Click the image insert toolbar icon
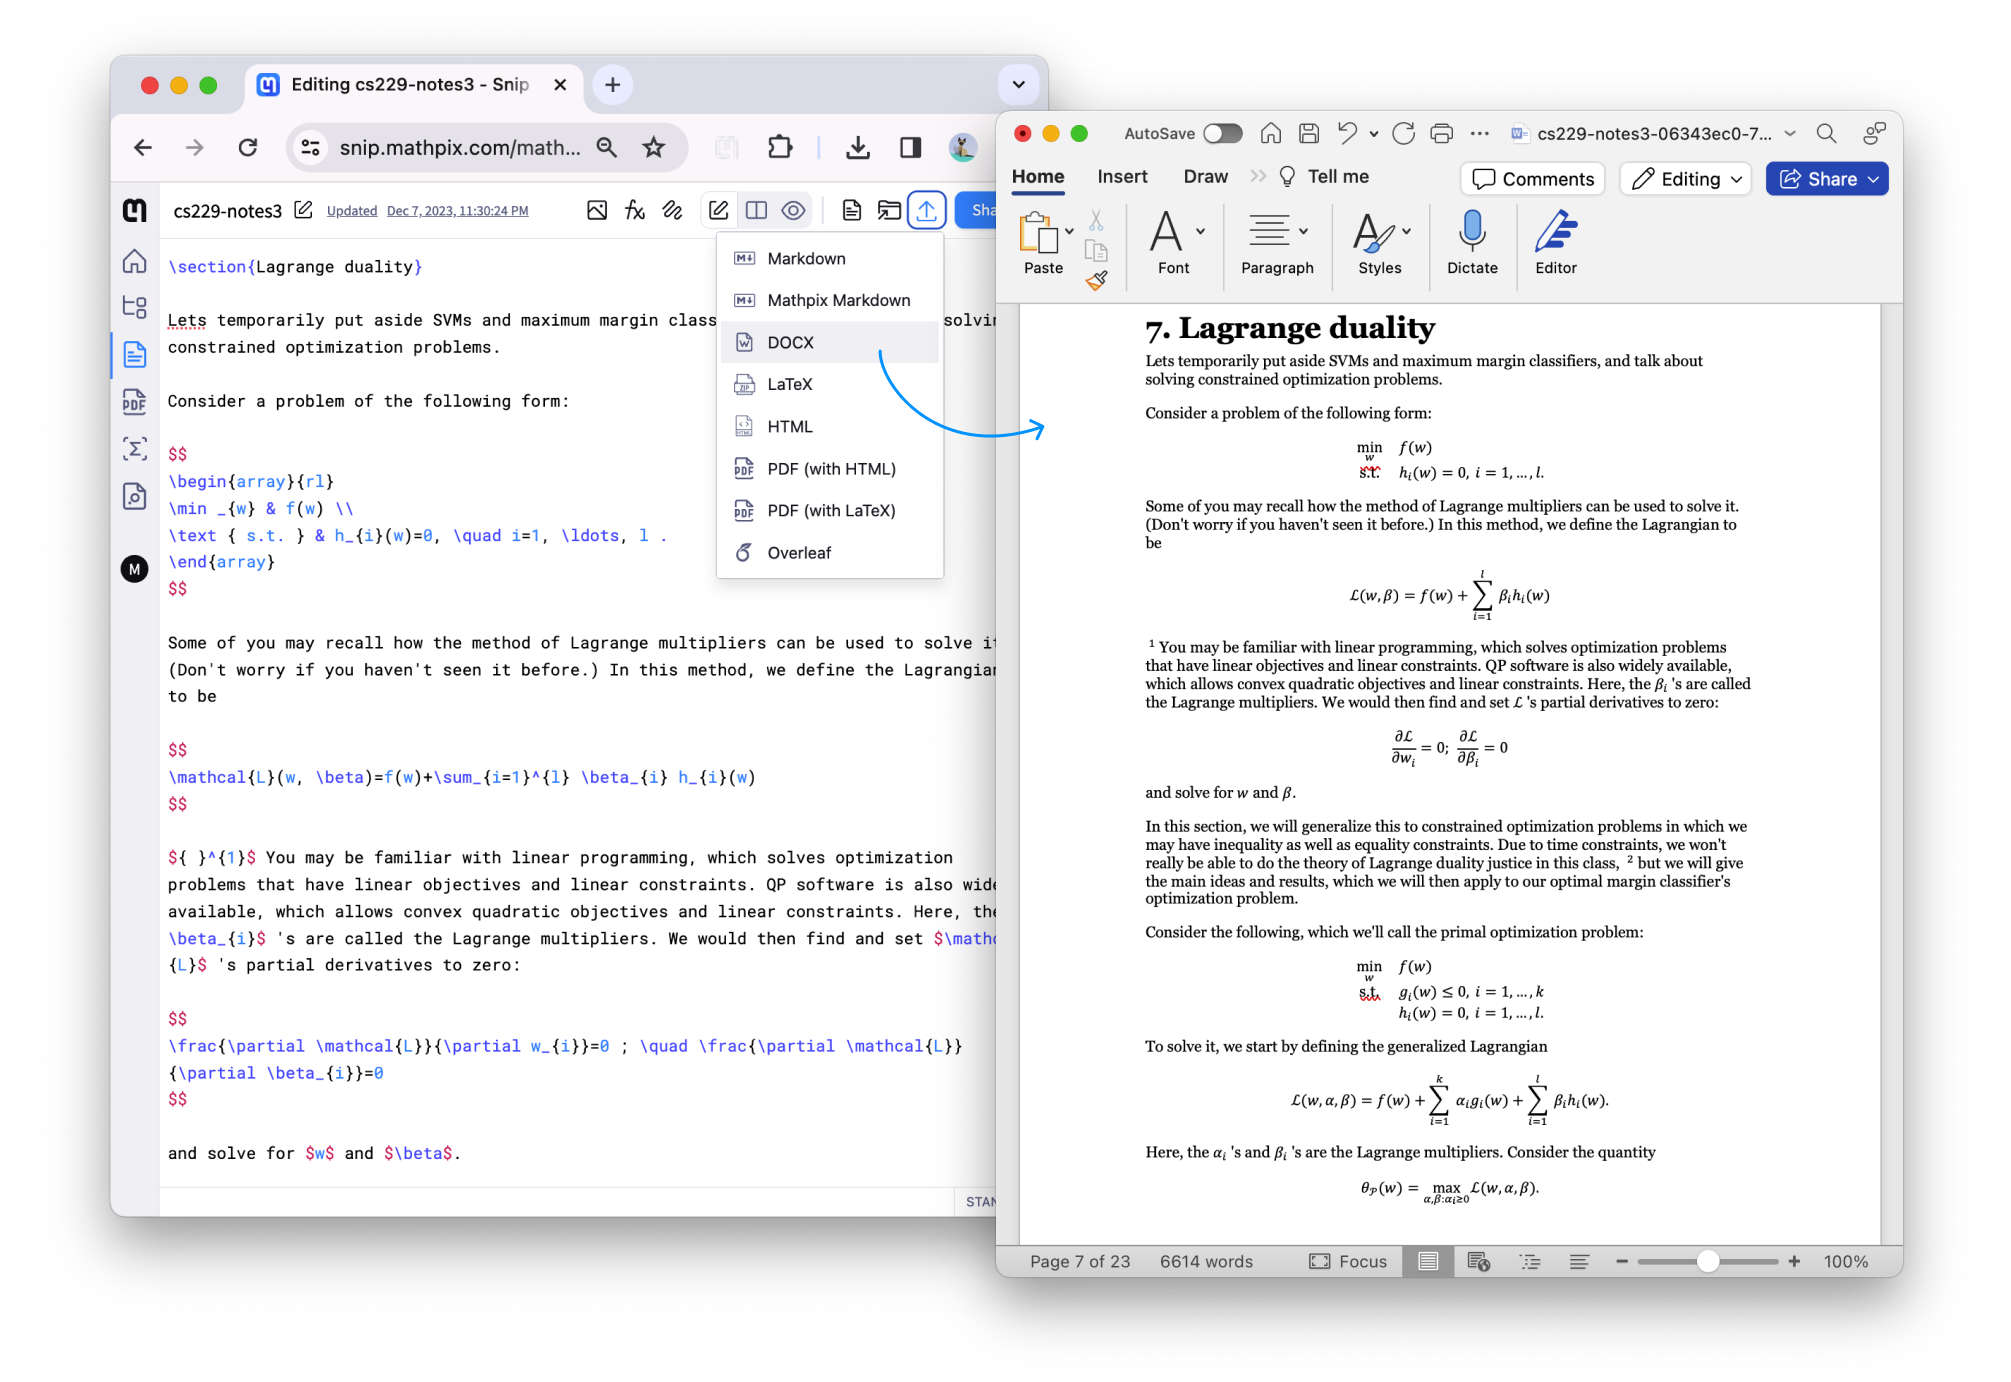 597,210
